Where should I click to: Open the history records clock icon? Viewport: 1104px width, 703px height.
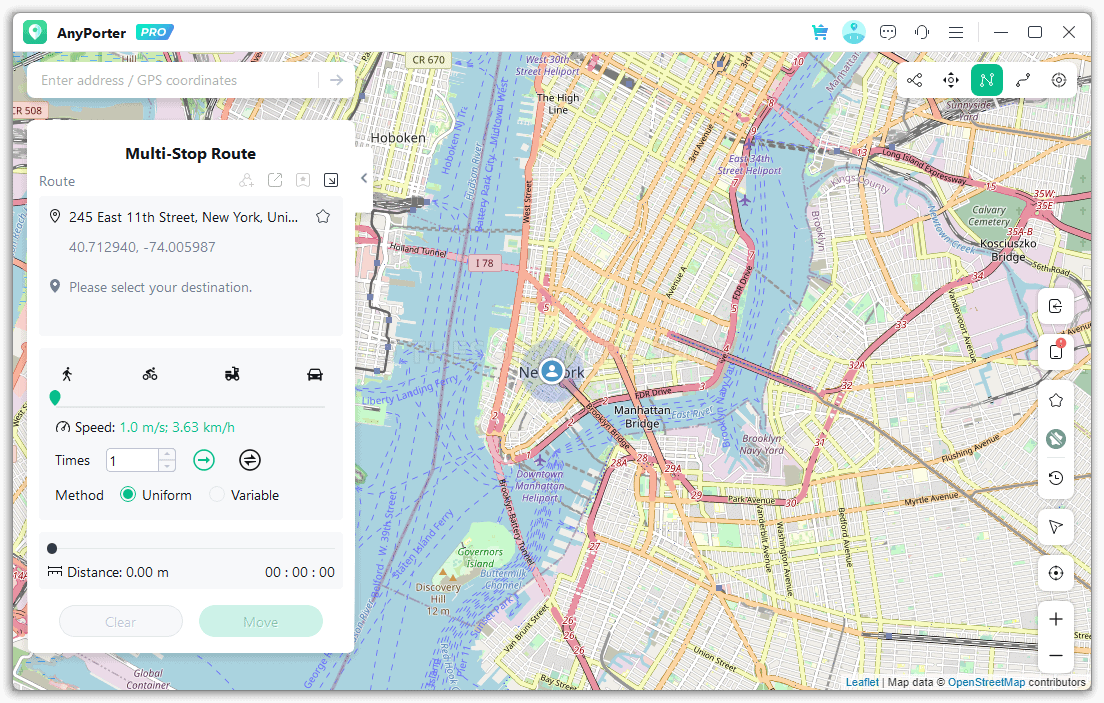pyautogui.click(x=1055, y=478)
